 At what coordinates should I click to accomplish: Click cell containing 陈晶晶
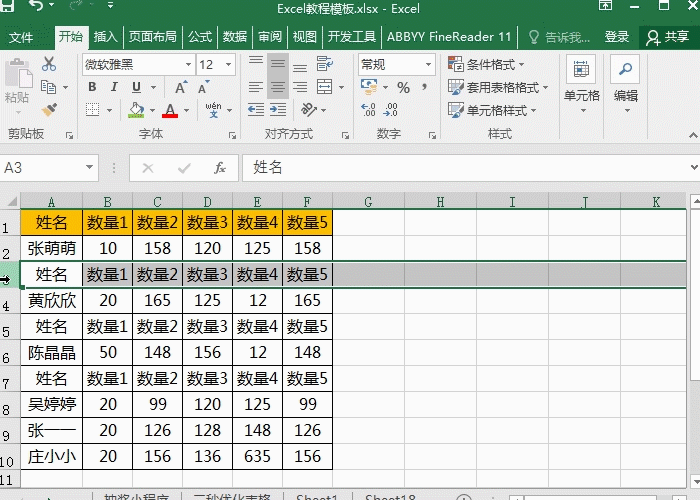click(x=51, y=353)
